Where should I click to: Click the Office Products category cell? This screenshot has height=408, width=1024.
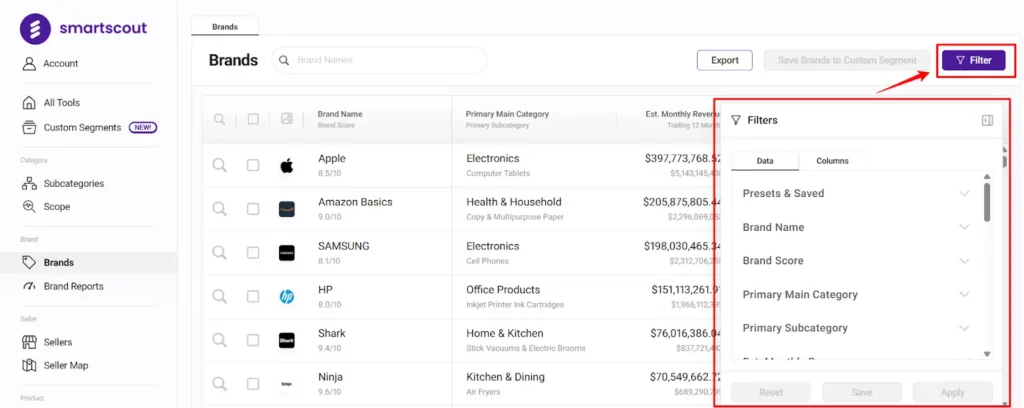pos(503,289)
